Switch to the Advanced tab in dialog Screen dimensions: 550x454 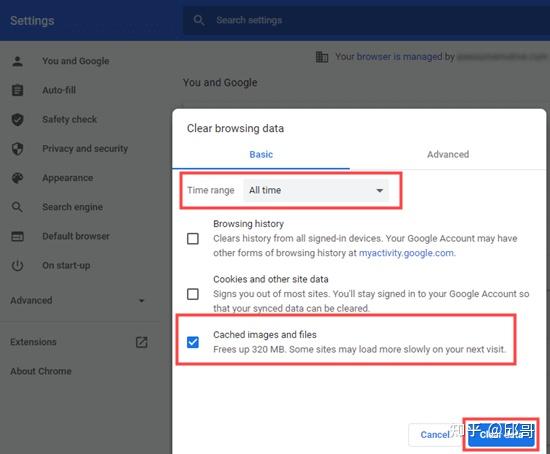click(448, 154)
